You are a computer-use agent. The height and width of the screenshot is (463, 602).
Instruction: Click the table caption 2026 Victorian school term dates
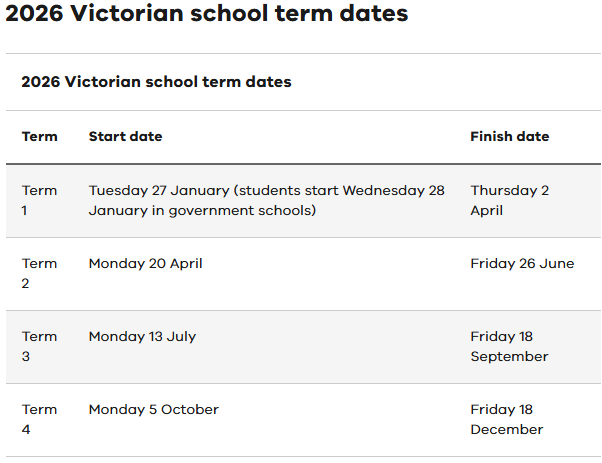(156, 82)
